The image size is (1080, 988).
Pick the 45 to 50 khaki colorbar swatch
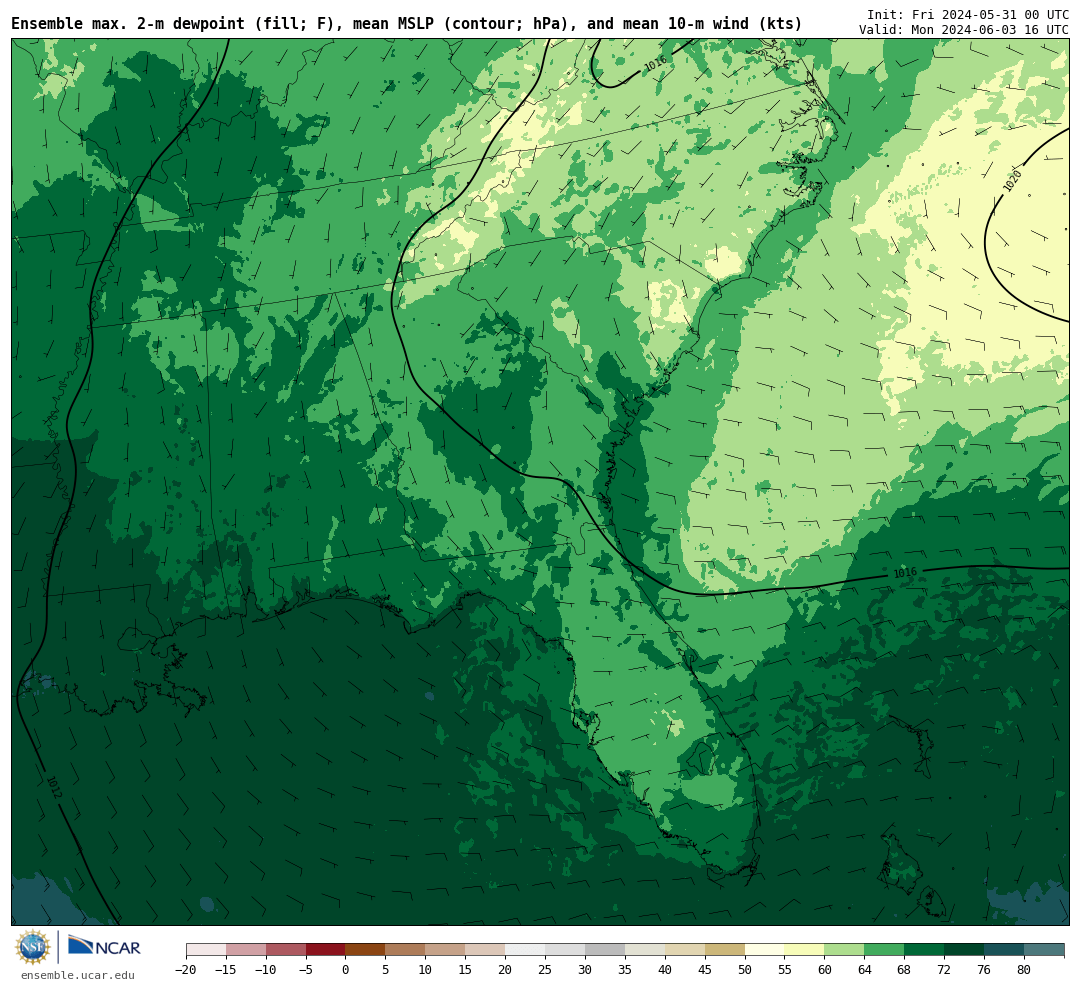(725, 950)
